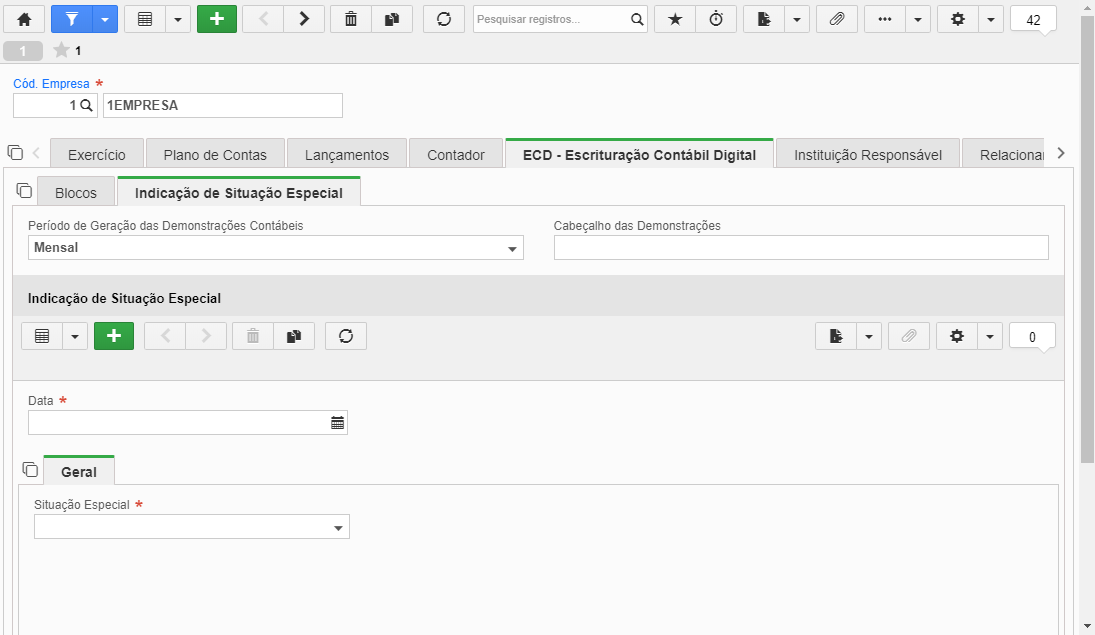
Task: Click the sub-grid export document icon
Action: click(836, 336)
